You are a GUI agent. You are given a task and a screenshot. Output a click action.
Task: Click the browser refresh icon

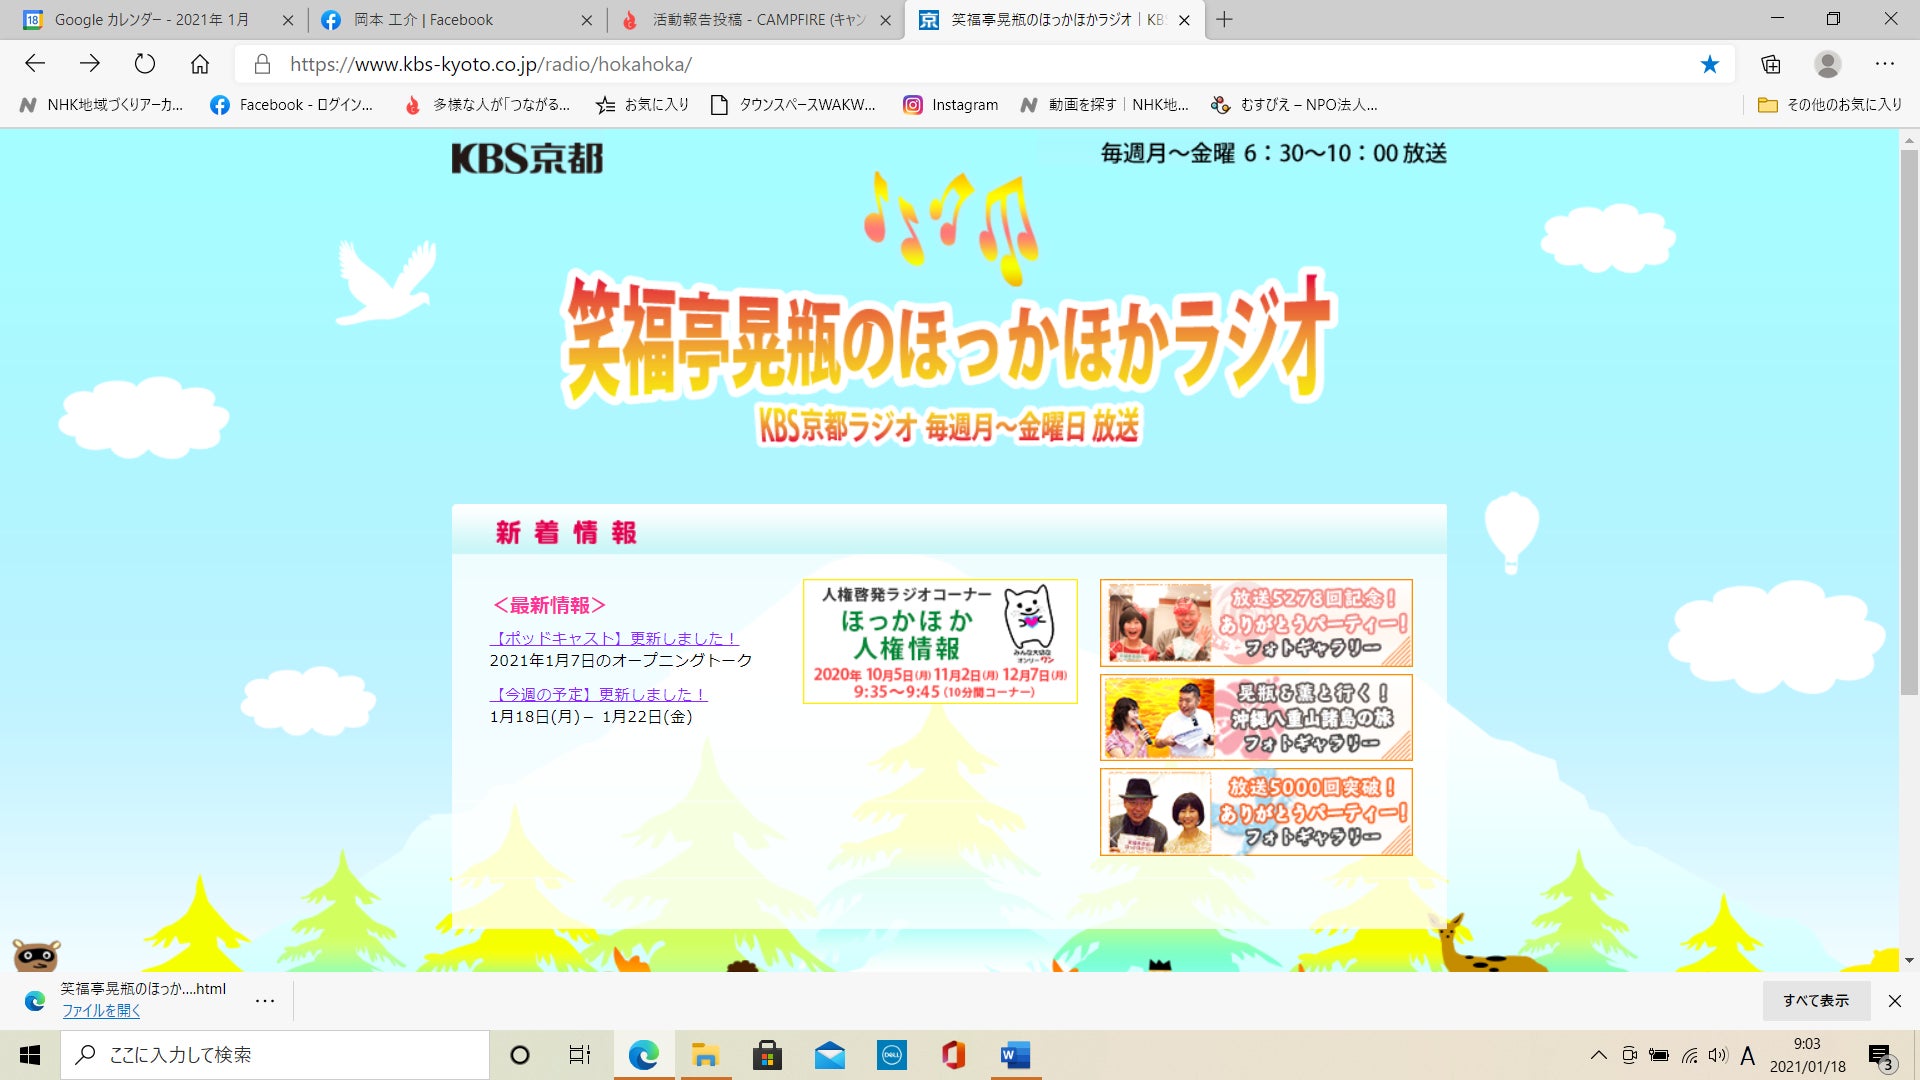[145, 64]
